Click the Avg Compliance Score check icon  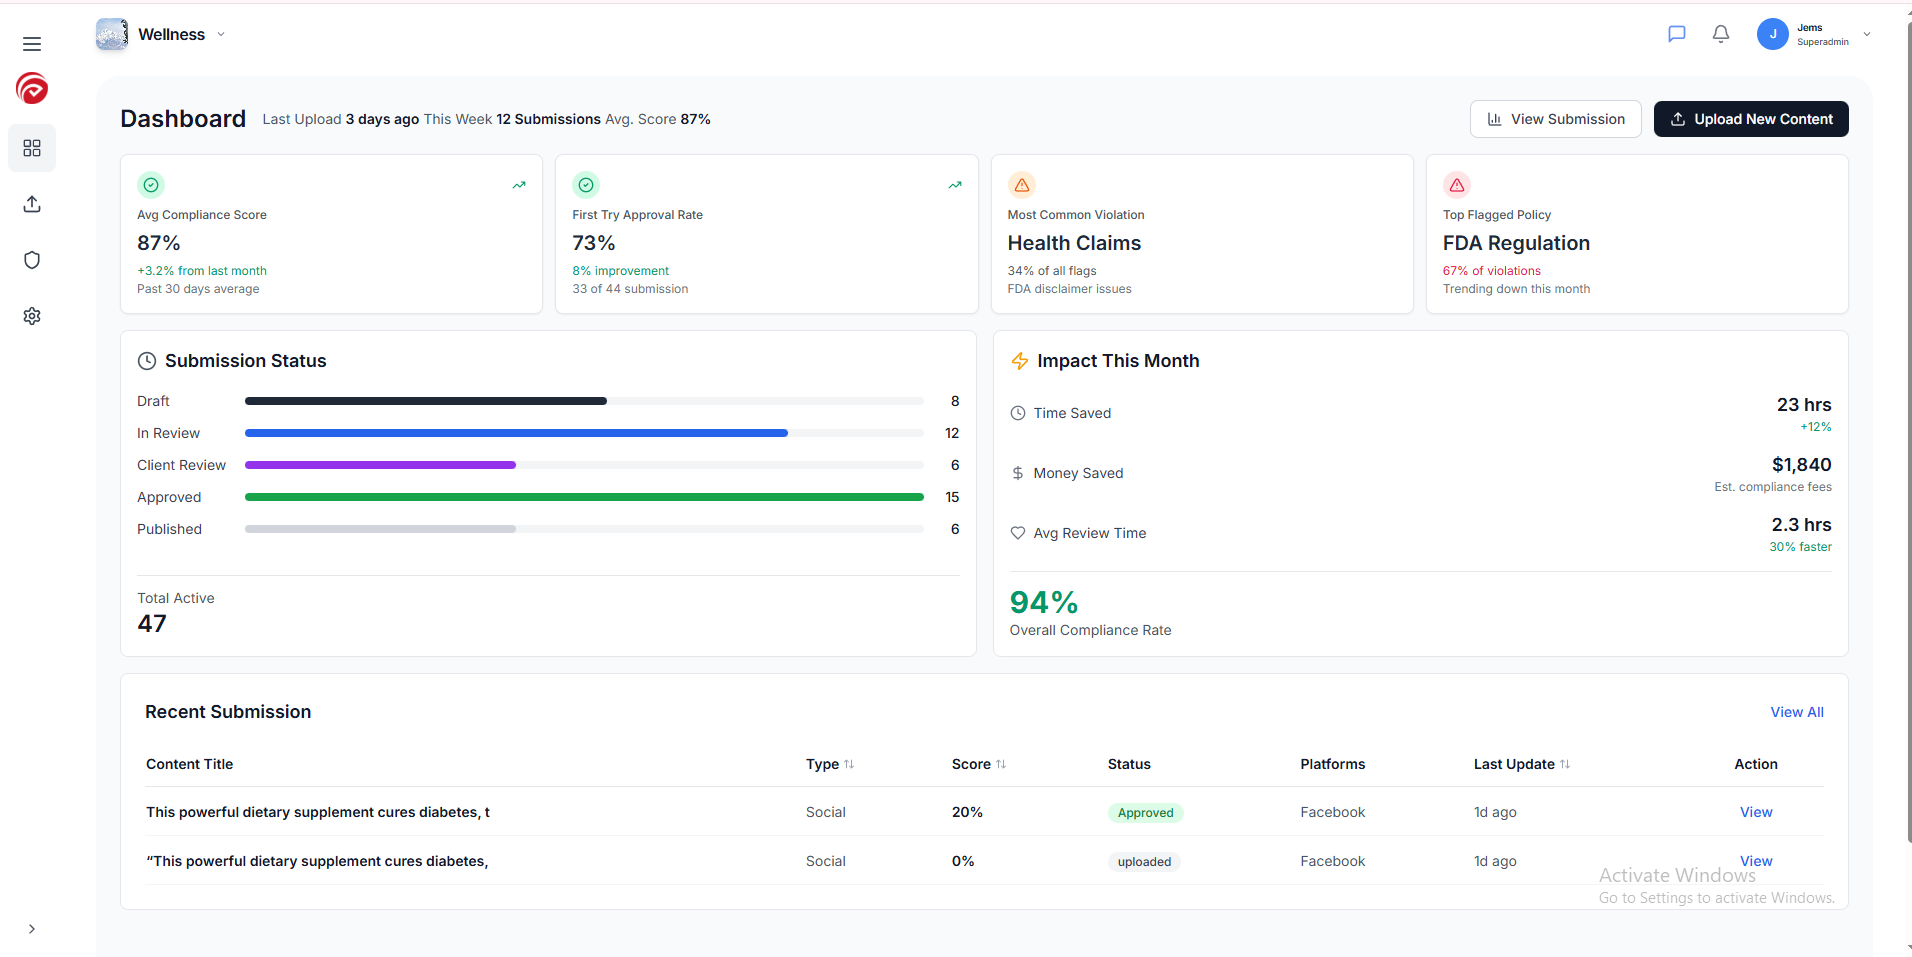[x=151, y=185]
